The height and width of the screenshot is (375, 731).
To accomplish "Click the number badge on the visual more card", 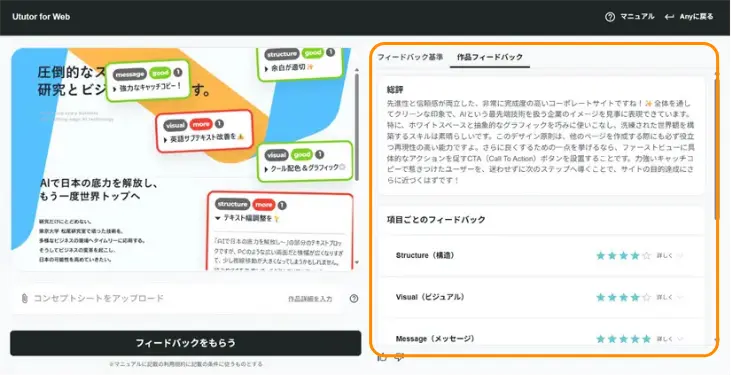I will [x=219, y=124].
